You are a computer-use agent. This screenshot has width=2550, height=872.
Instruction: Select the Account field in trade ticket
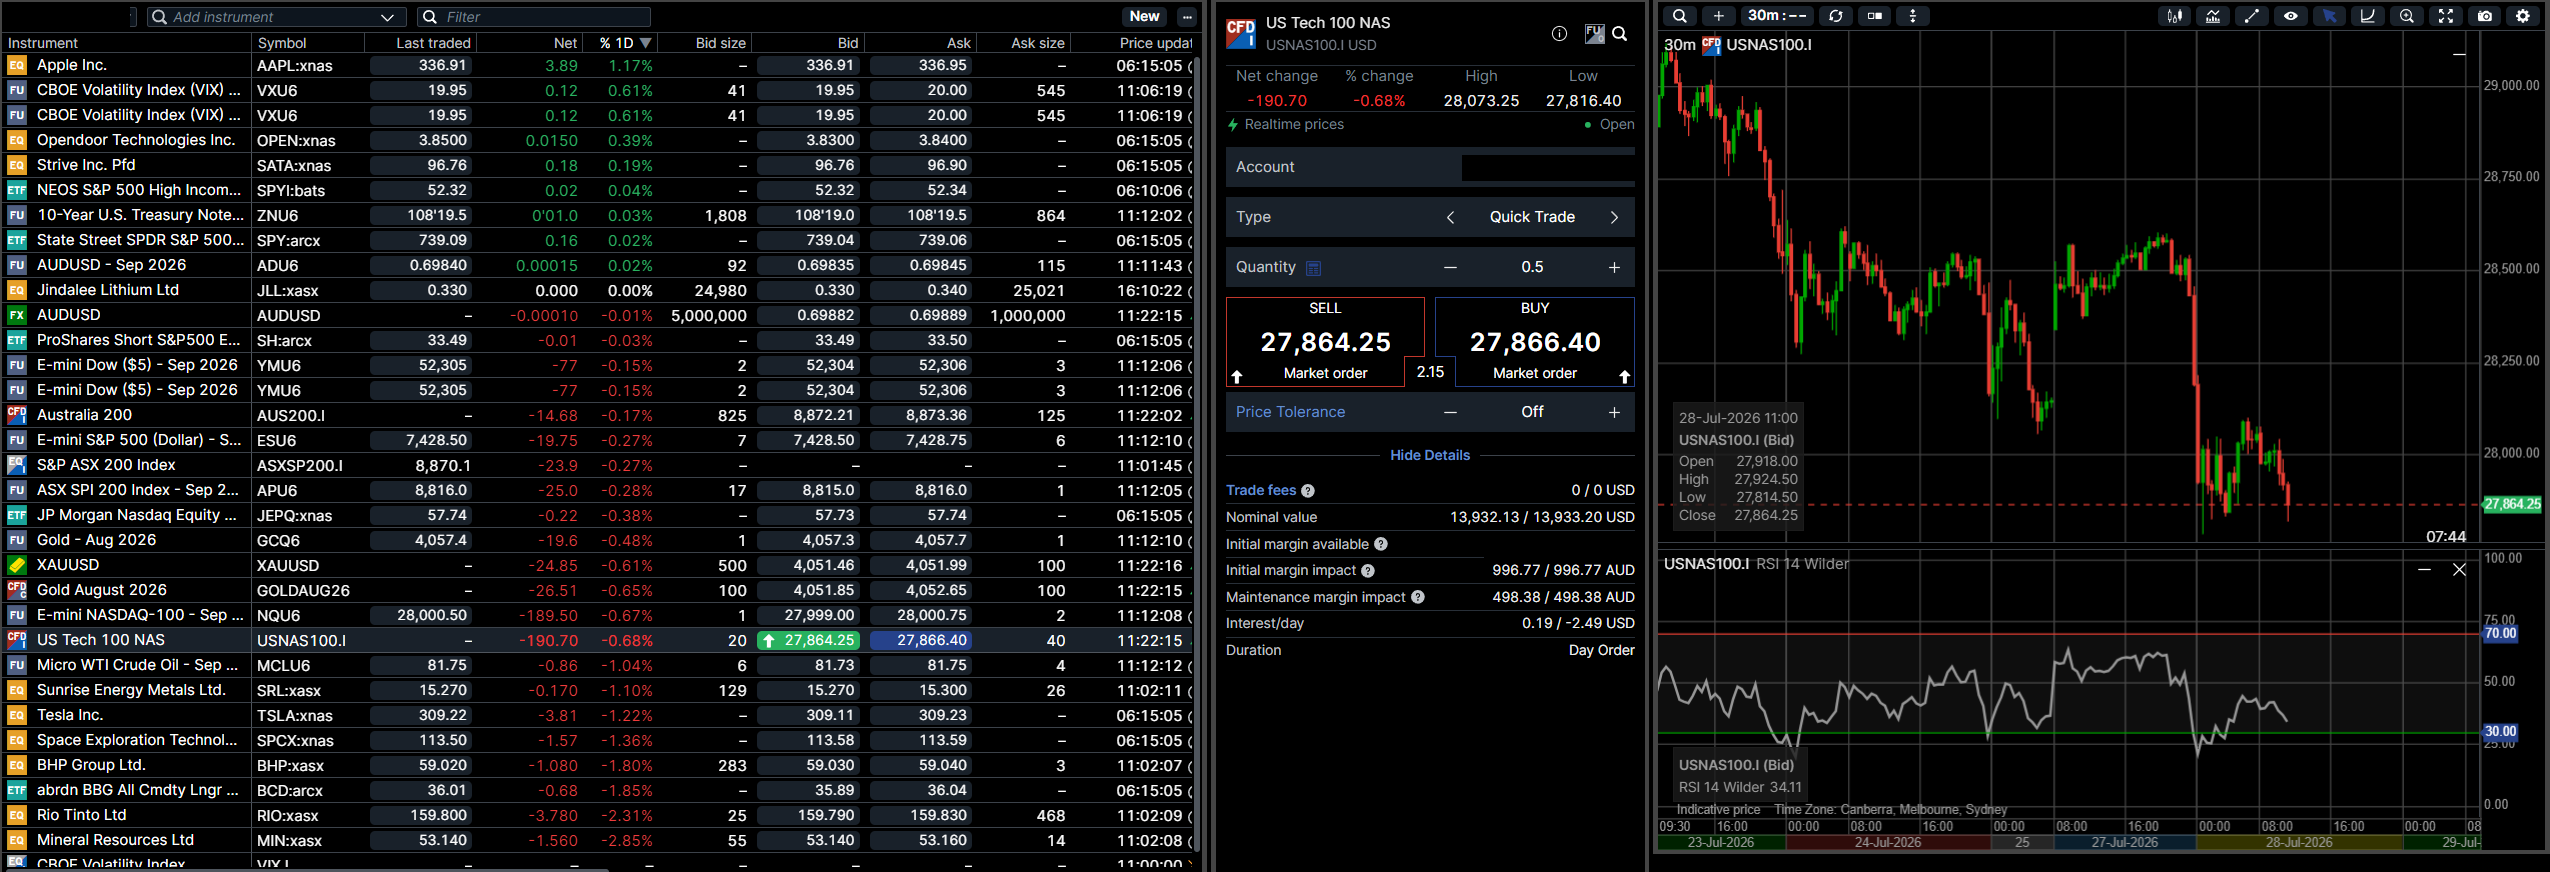click(x=1430, y=167)
